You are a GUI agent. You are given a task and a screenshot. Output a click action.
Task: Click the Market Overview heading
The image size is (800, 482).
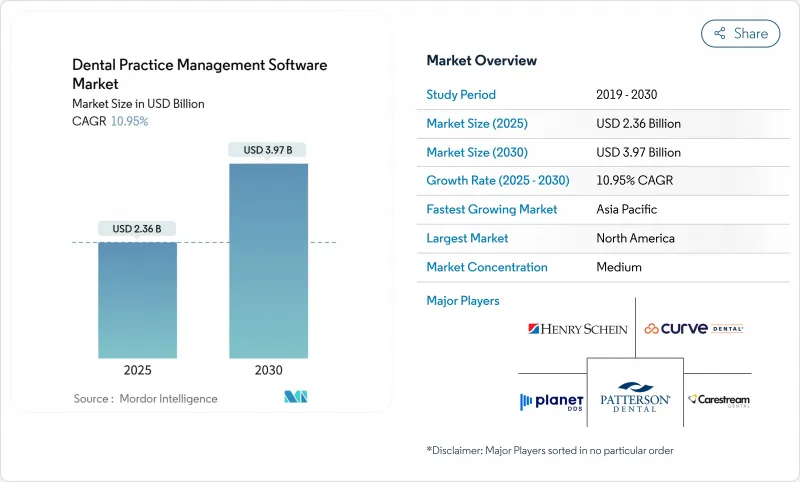(481, 61)
